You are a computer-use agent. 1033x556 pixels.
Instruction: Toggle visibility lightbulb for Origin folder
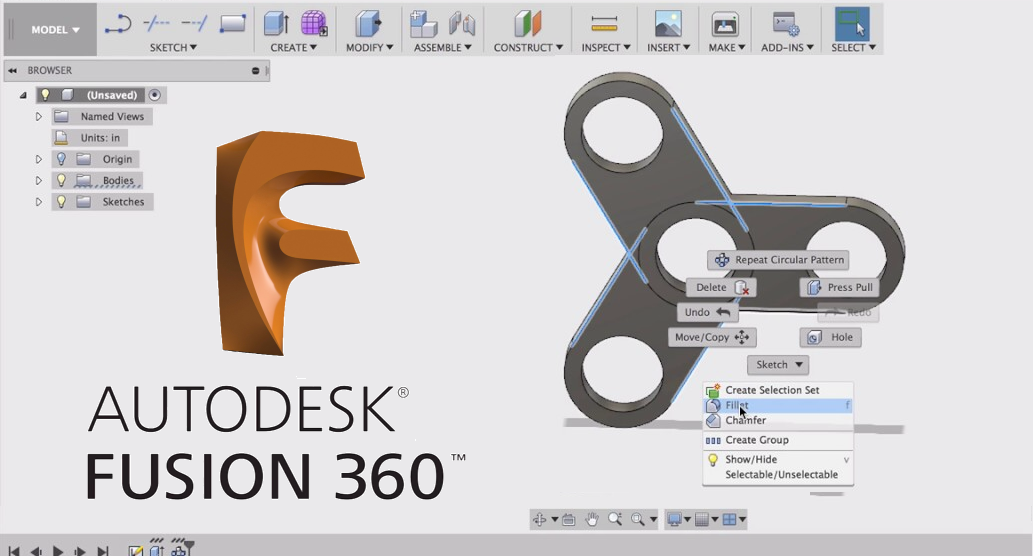(x=61, y=159)
